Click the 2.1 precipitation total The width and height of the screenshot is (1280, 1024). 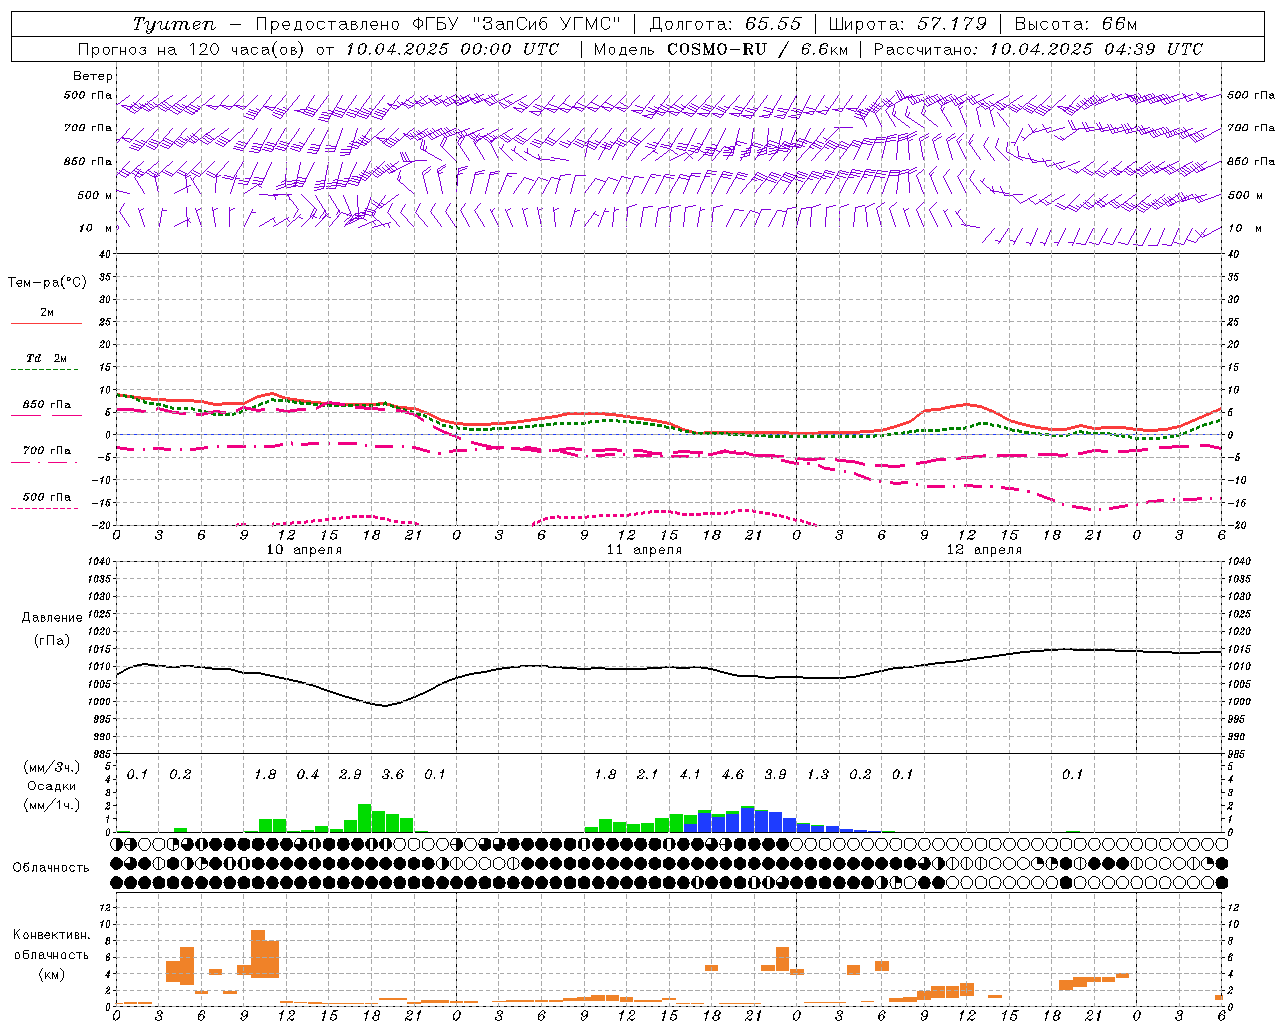tap(647, 775)
